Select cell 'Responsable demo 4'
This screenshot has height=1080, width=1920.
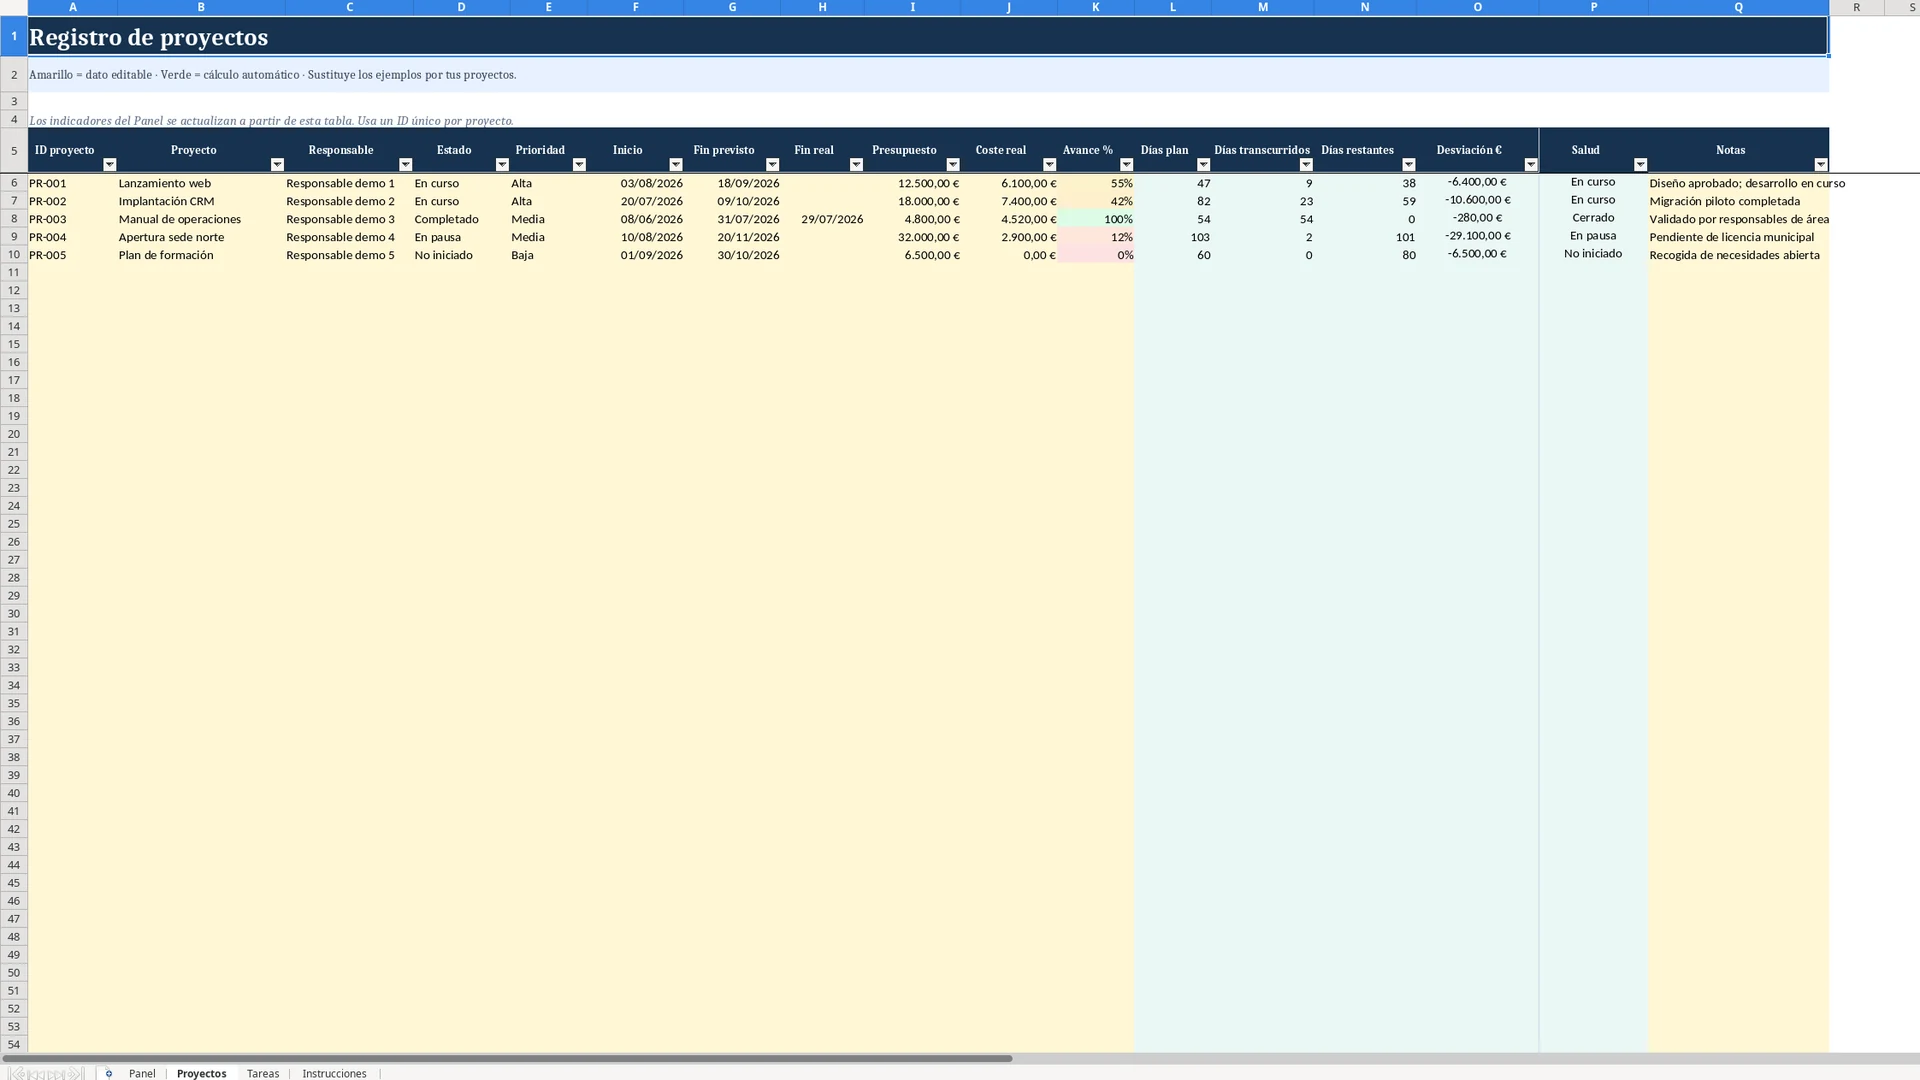click(x=349, y=237)
